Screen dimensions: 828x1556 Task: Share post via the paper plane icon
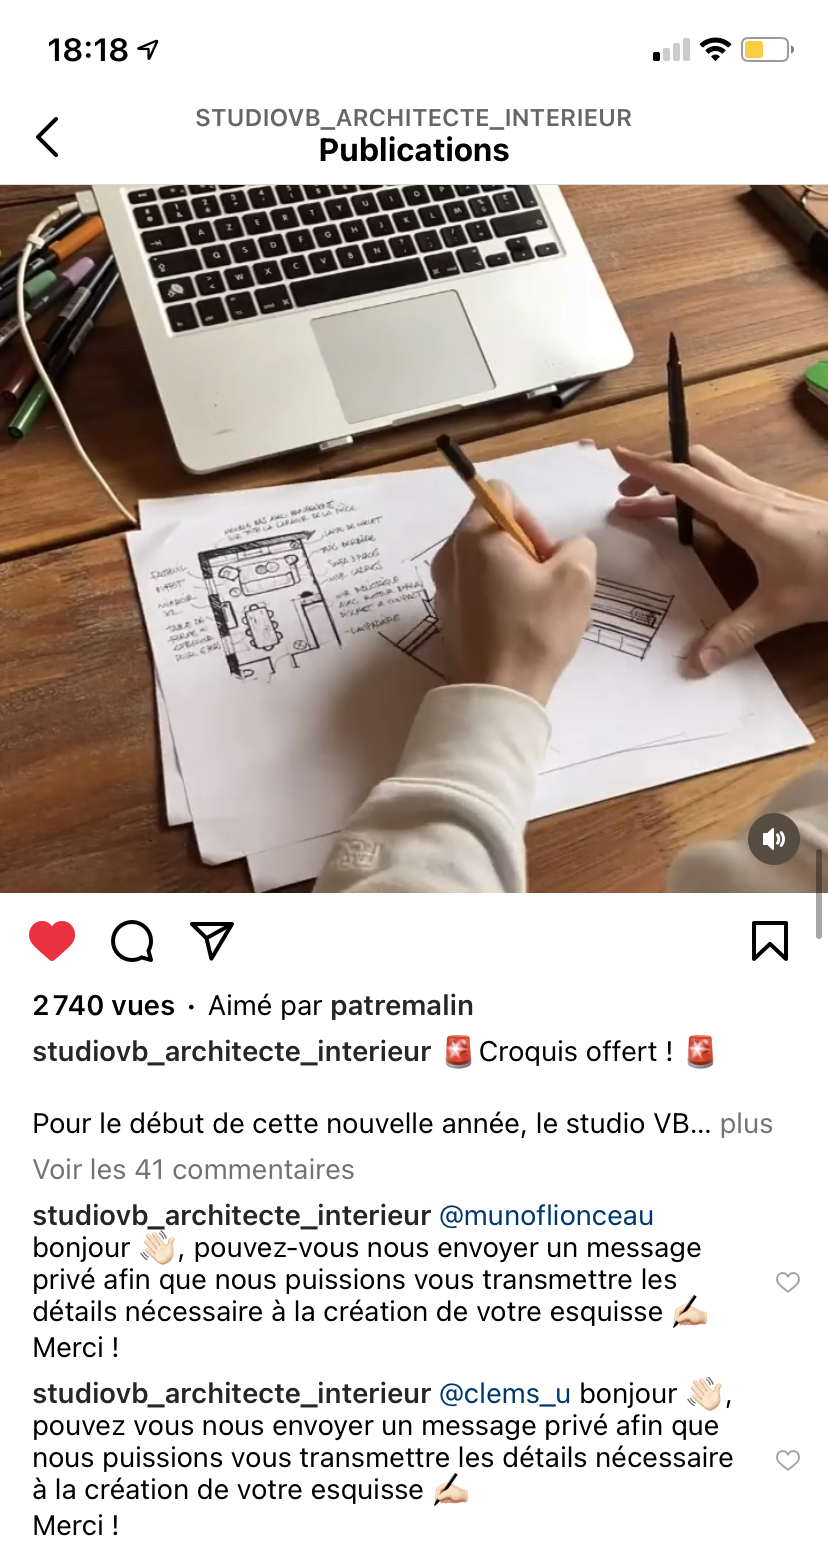point(212,941)
